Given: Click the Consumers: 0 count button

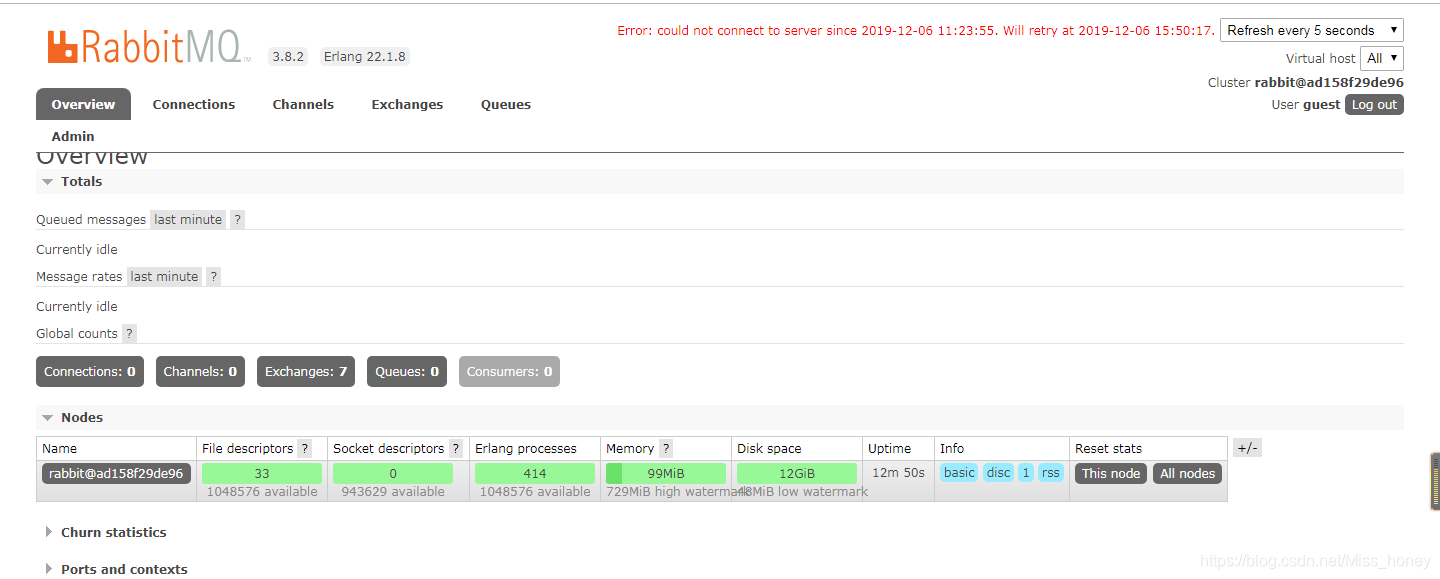Looking at the screenshot, I should [x=509, y=371].
